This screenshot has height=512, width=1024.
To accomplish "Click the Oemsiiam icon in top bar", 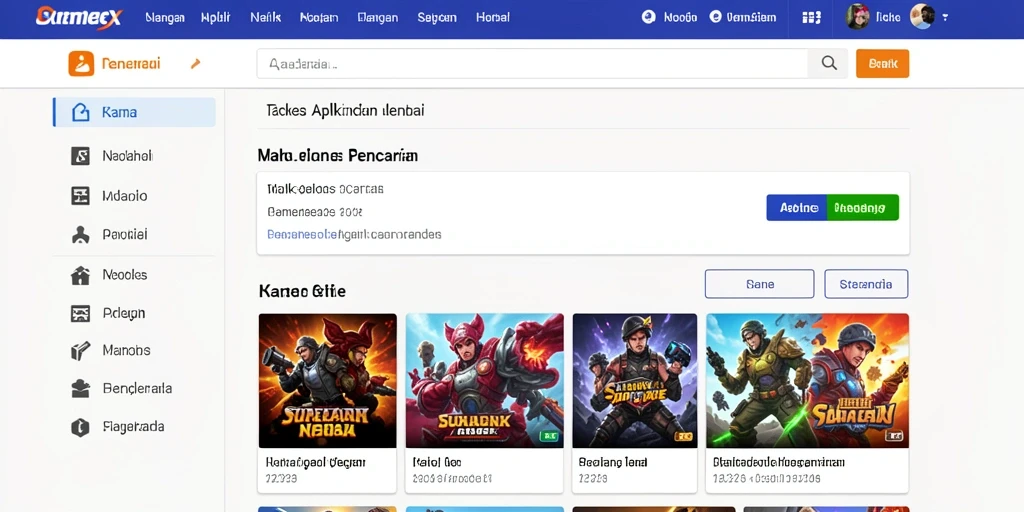I will pos(715,17).
